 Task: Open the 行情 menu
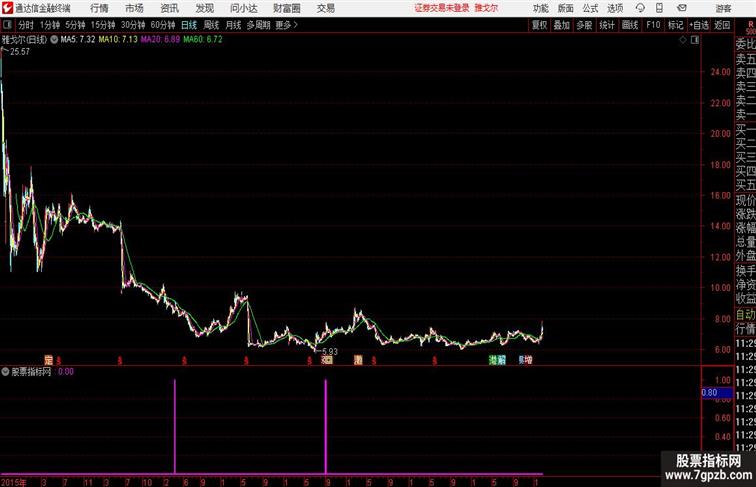(99, 8)
